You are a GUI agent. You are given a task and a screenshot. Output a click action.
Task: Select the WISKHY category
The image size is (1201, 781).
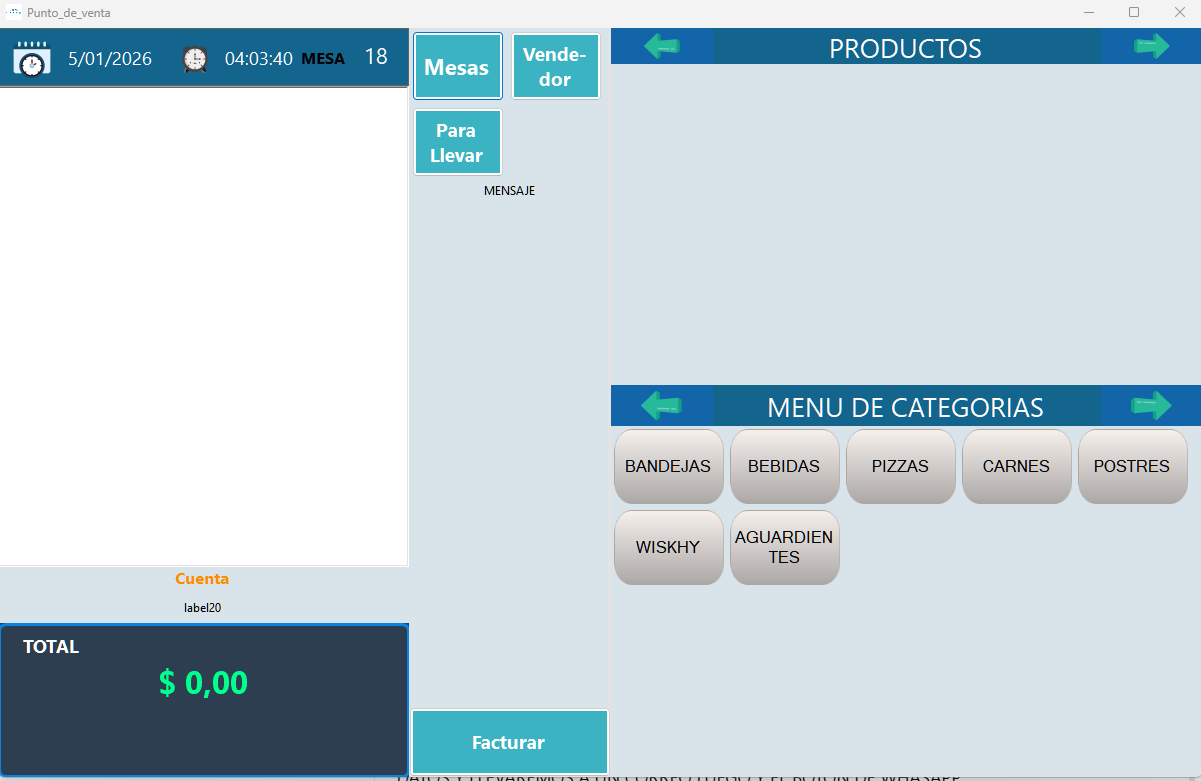pyautogui.click(x=668, y=548)
